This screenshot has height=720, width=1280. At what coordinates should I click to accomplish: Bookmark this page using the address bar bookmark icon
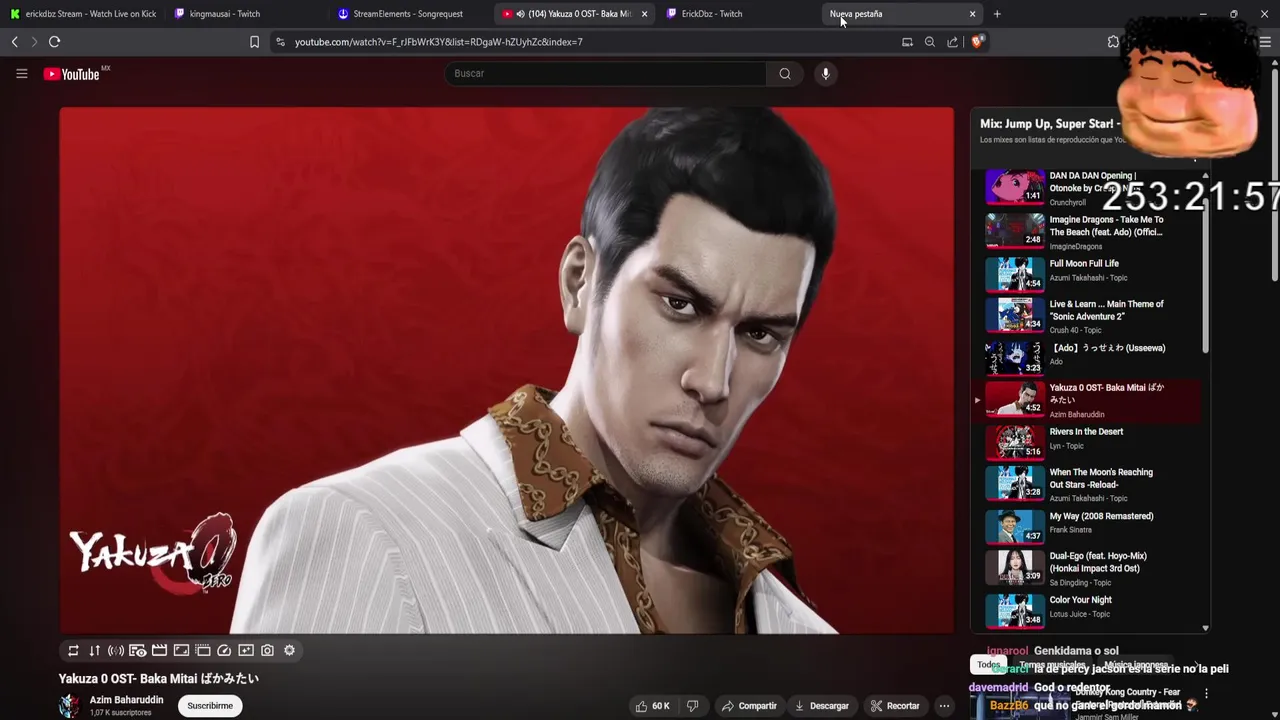[x=254, y=42]
